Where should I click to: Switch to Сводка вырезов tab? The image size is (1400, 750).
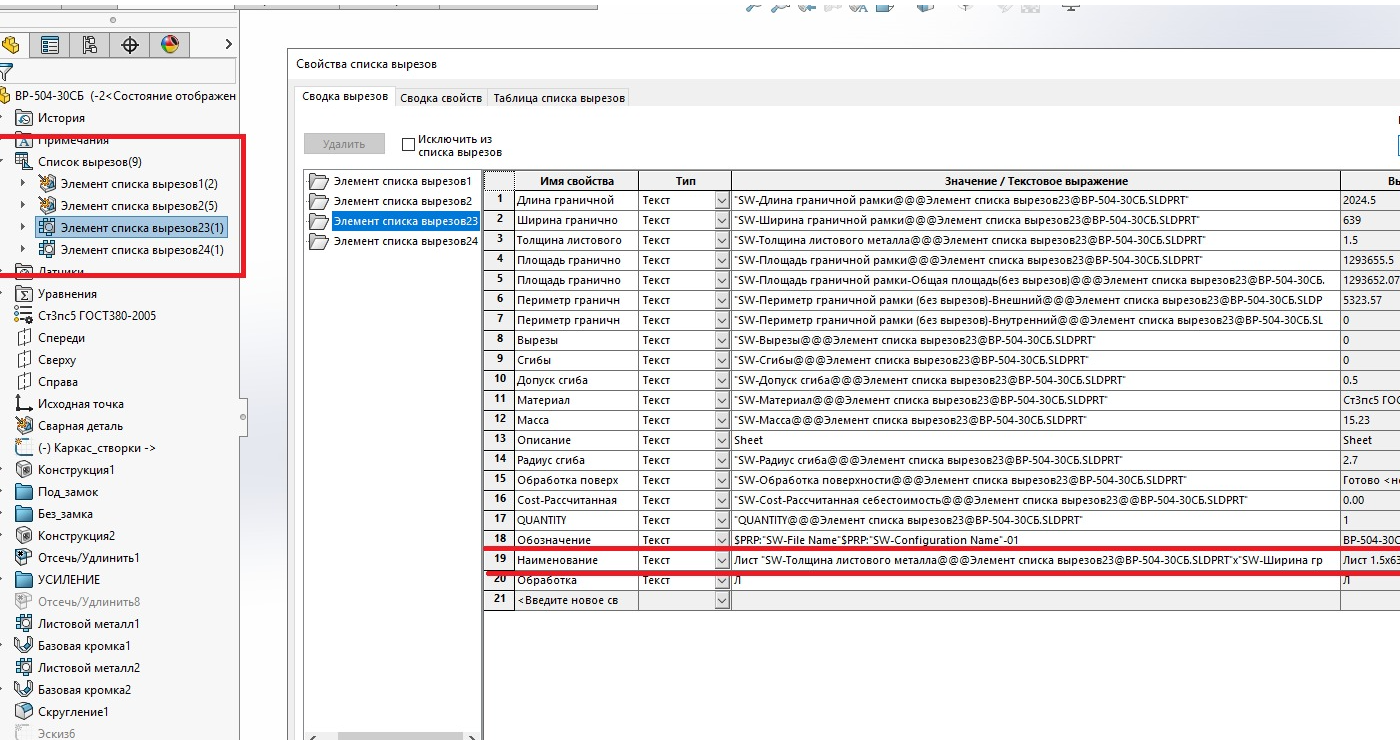coord(345,97)
